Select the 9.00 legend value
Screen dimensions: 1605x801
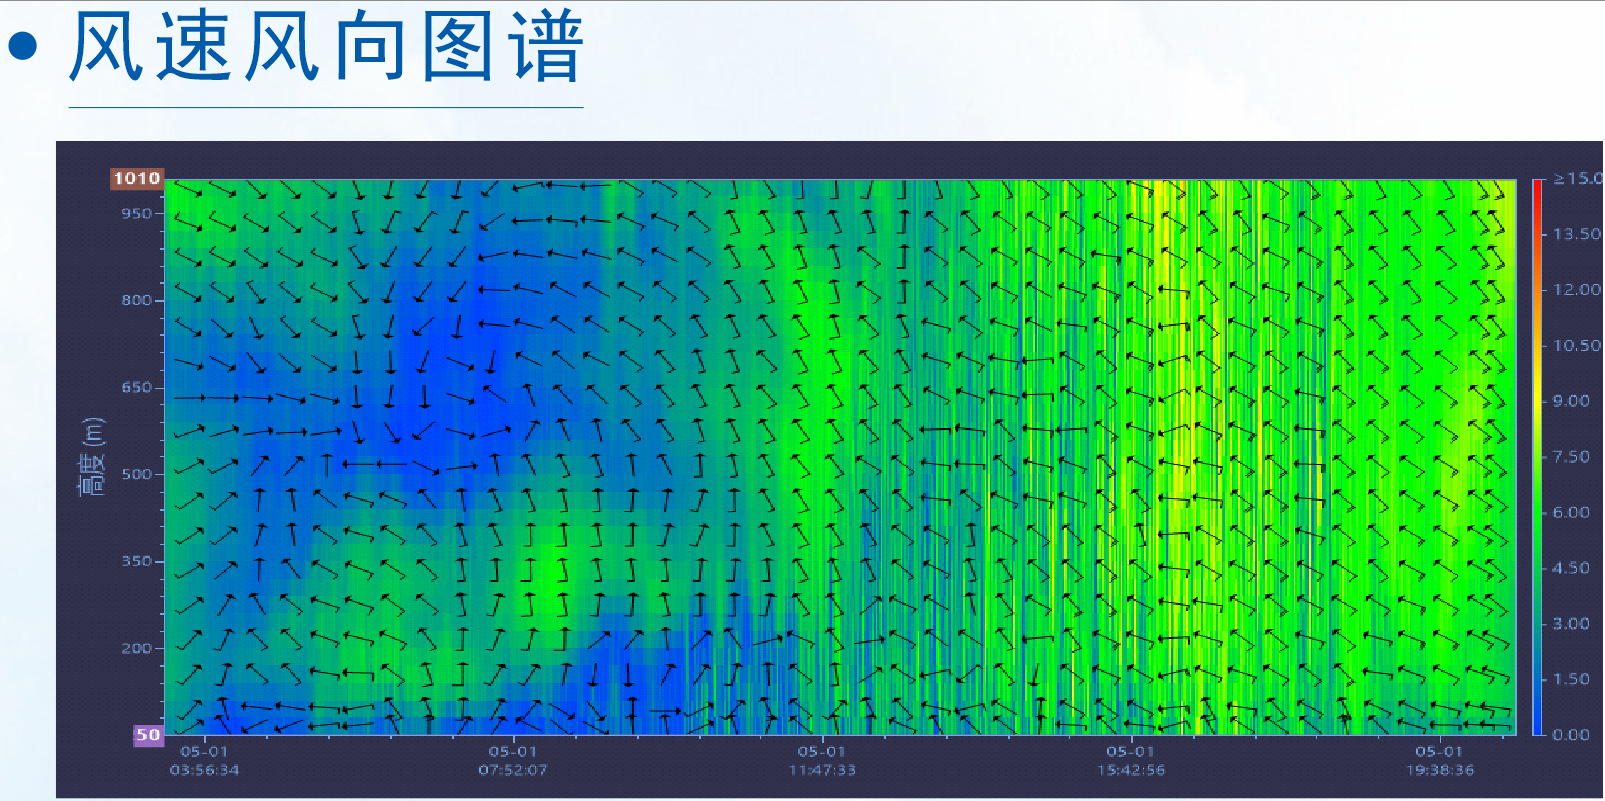point(1571,401)
